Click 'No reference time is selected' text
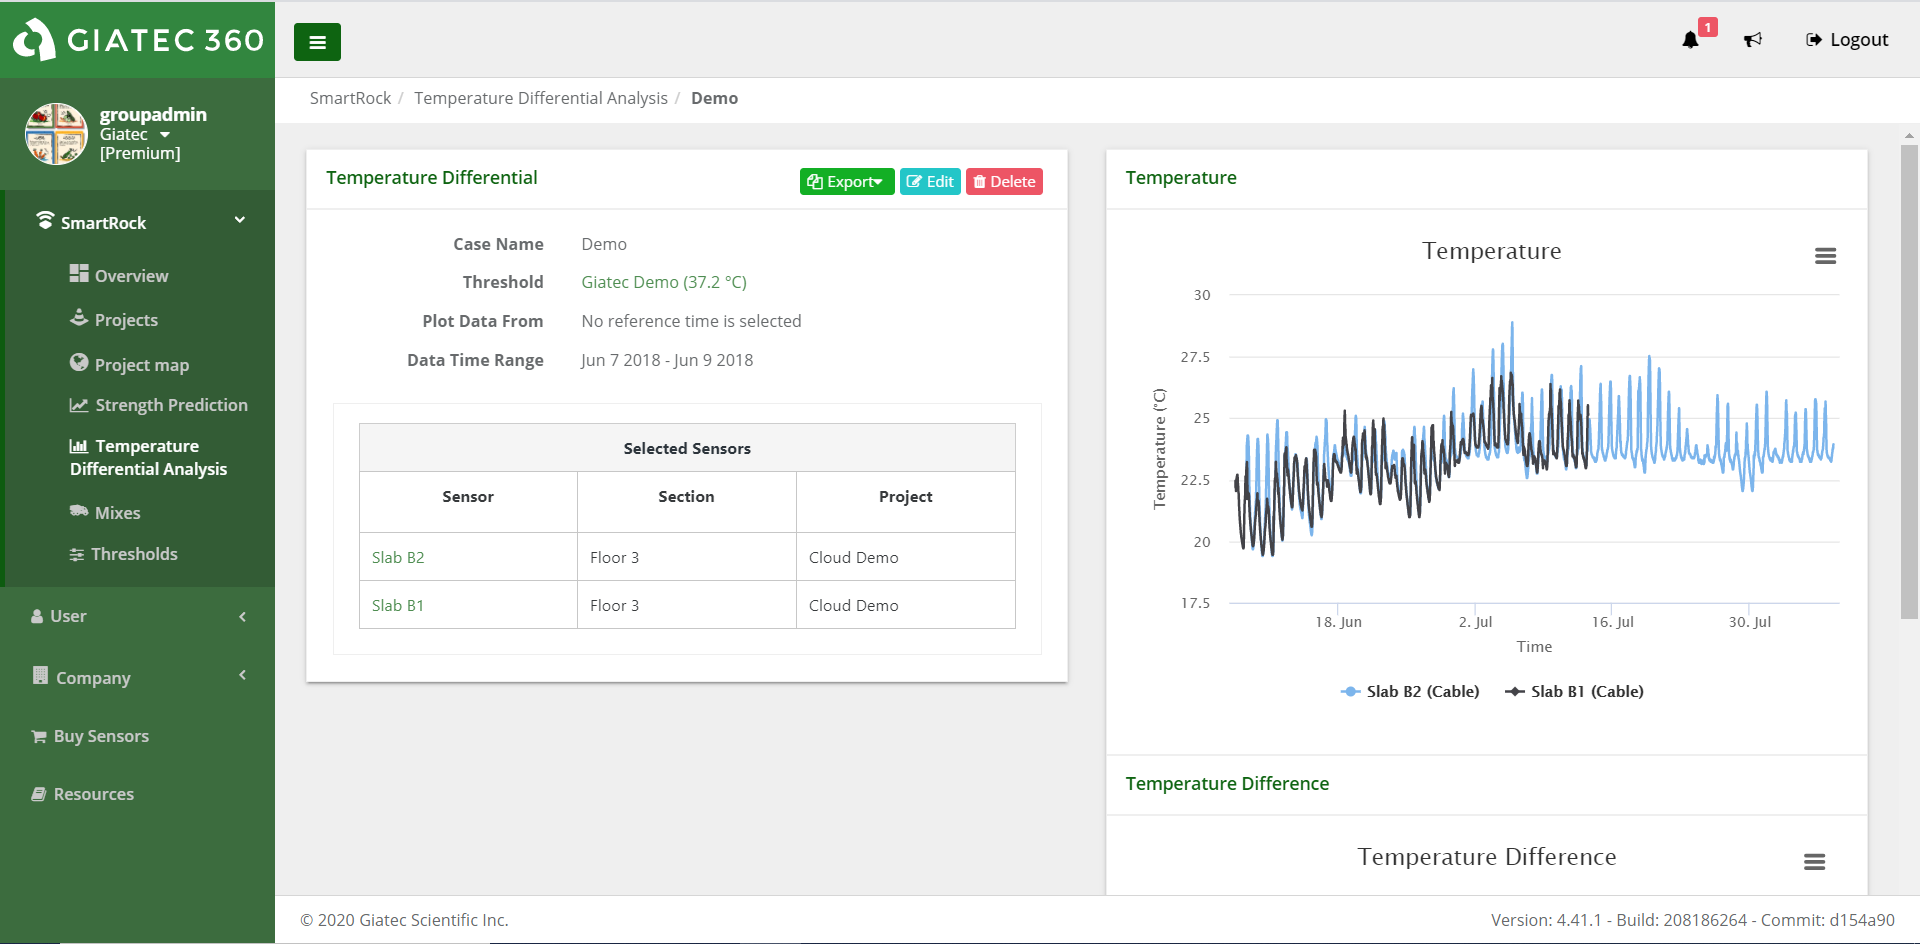 (x=691, y=321)
